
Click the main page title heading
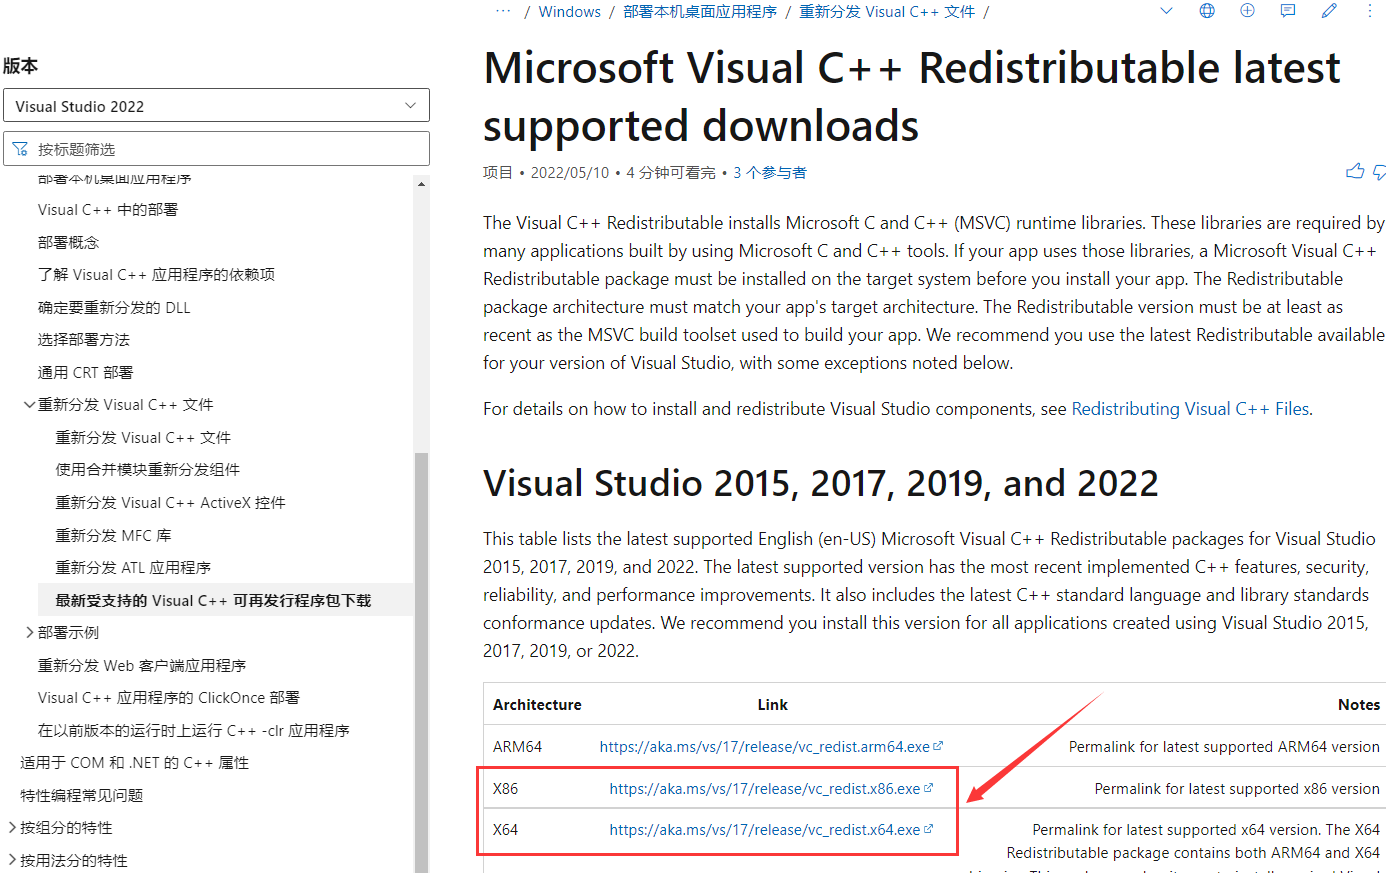tap(912, 97)
